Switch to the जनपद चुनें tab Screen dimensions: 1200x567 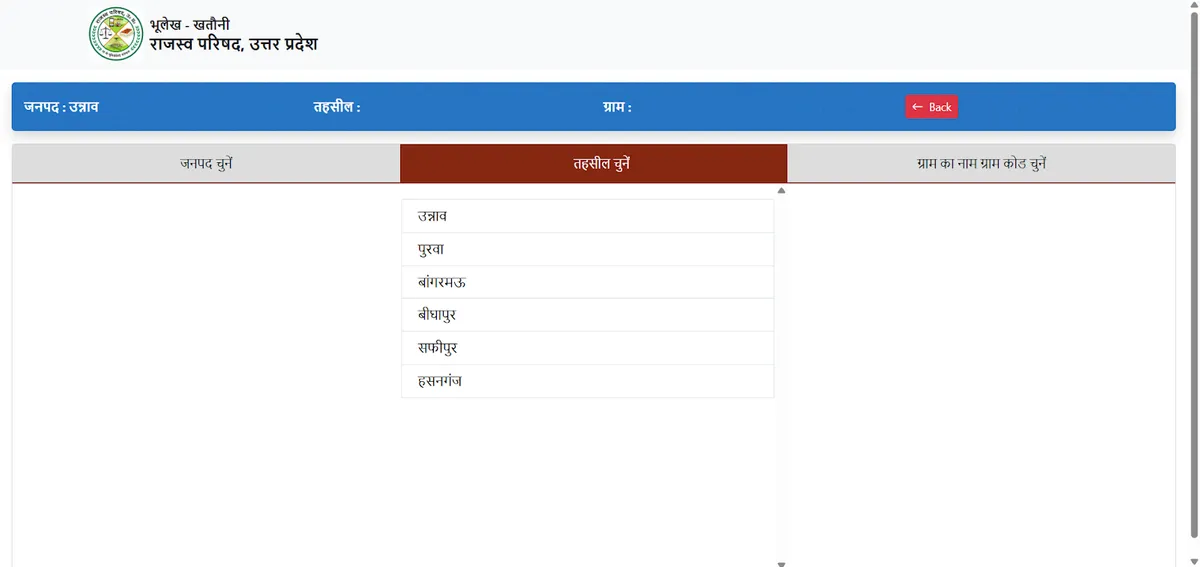[206, 163]
